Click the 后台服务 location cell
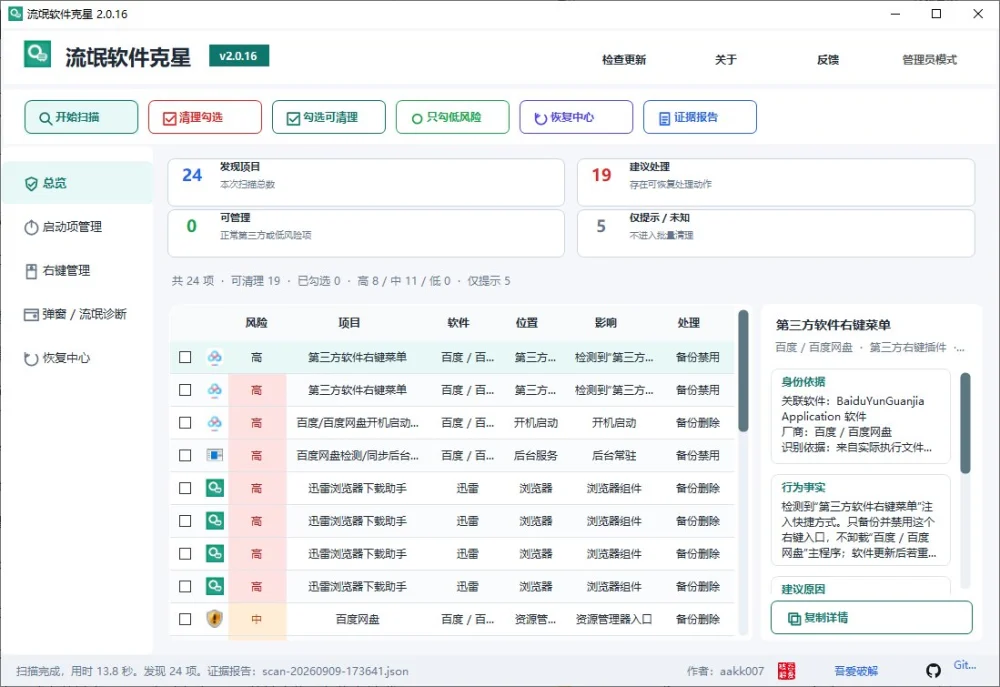The width and height of the screenshot is (1000, 687). click(536, 455)
